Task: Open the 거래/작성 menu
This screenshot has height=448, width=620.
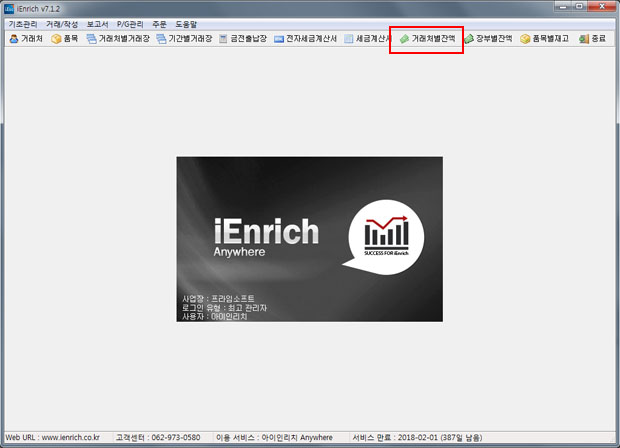Action: pos(61,22)
